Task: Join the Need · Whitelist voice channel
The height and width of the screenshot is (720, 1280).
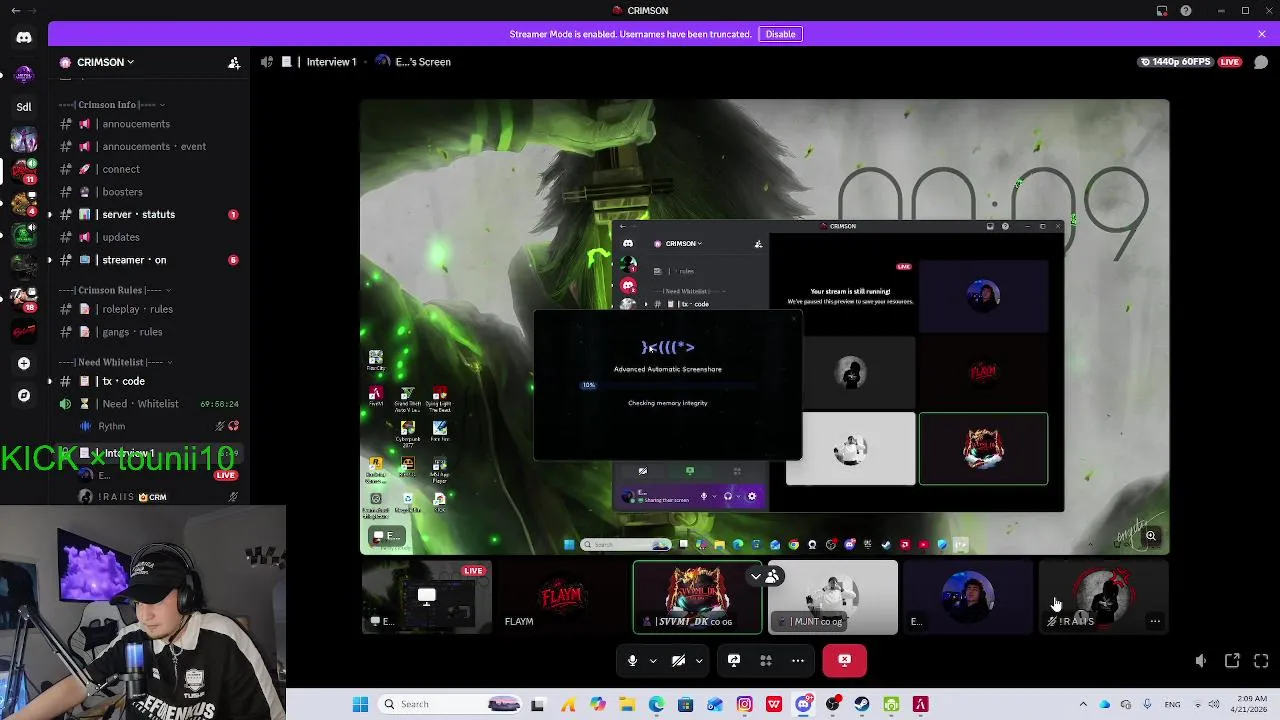Action: coord(148,404)
